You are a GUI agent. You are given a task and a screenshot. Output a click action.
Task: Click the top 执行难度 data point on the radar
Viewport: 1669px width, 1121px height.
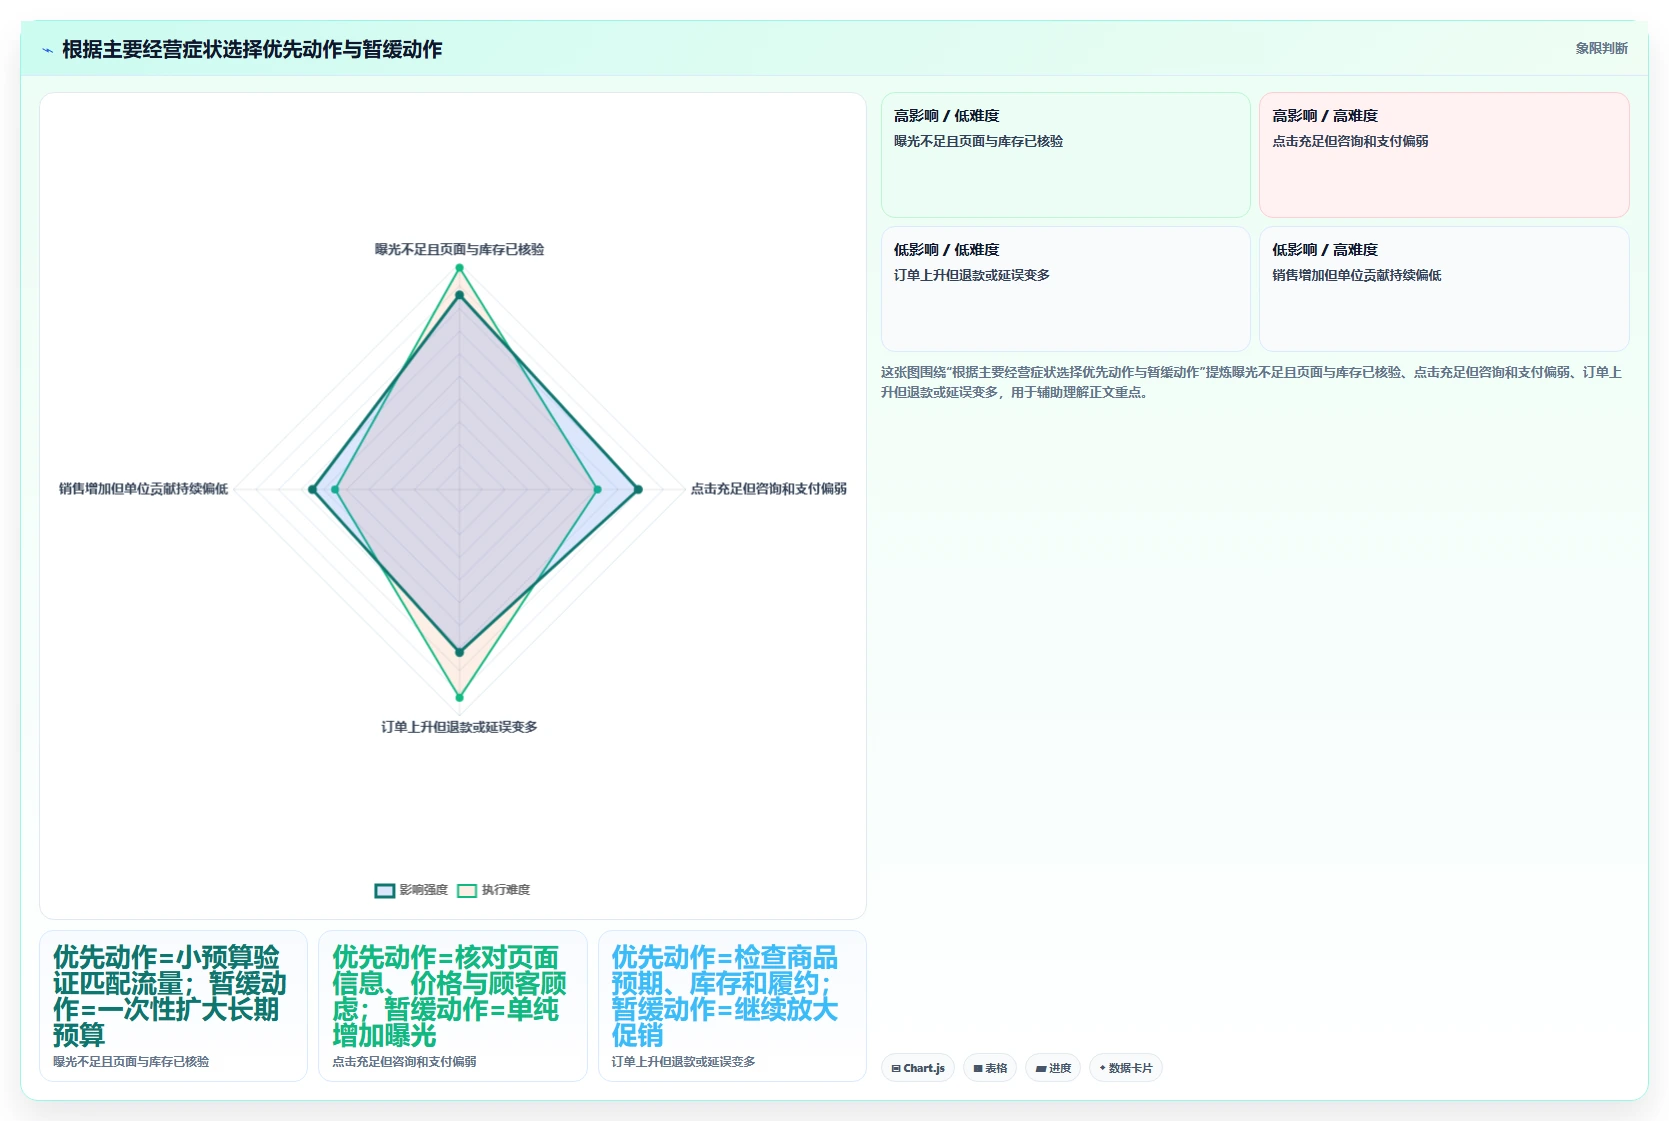(460, 268)
